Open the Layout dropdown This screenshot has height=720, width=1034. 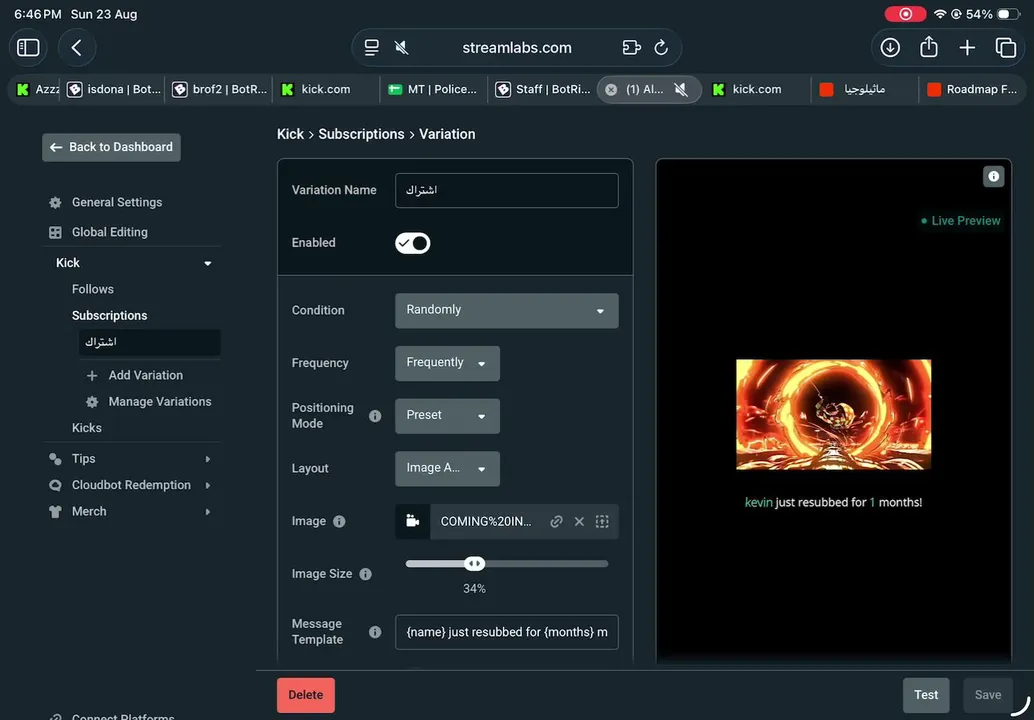447,469
